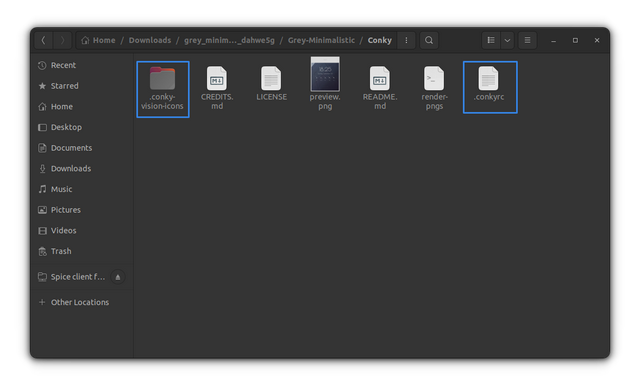Select the LICENSE file icon
The image size is (640, 391).
tap(271, 78)
